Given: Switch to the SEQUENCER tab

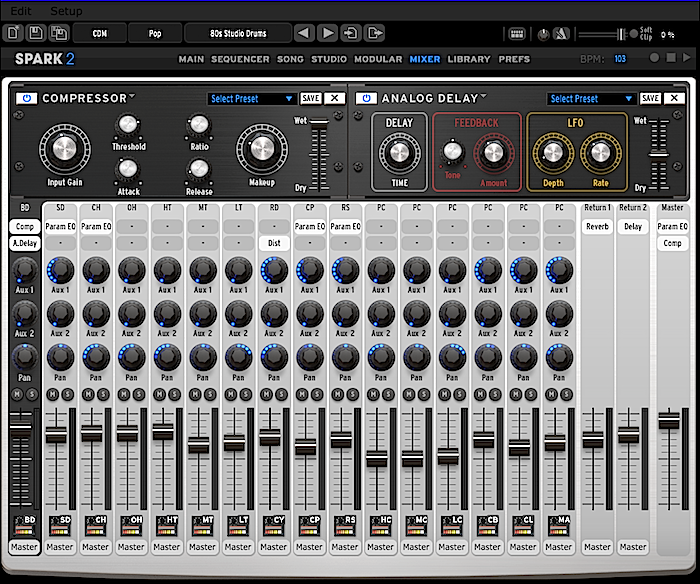Looking at the screenshot, I should [240, 59].
